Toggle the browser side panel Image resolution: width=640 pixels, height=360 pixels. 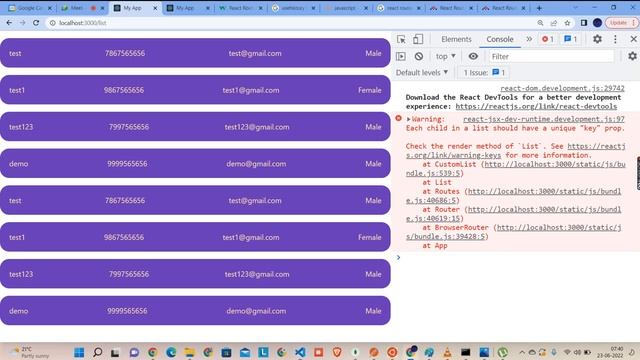click(x=584, y=23)
